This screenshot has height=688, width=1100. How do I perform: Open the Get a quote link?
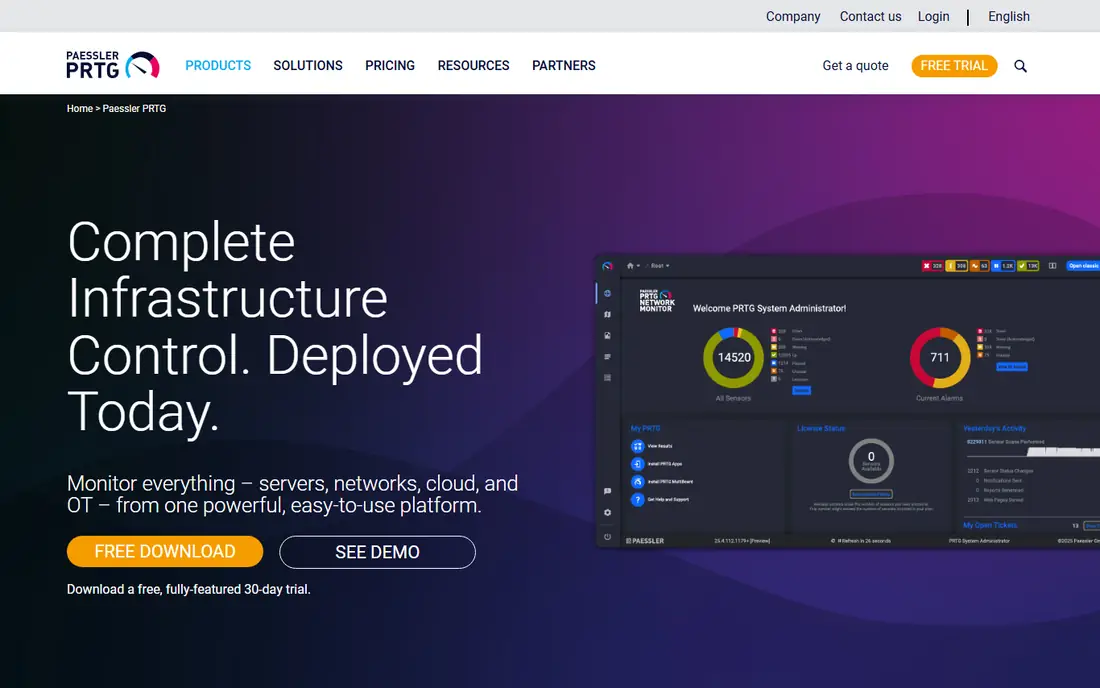(855, 65)
